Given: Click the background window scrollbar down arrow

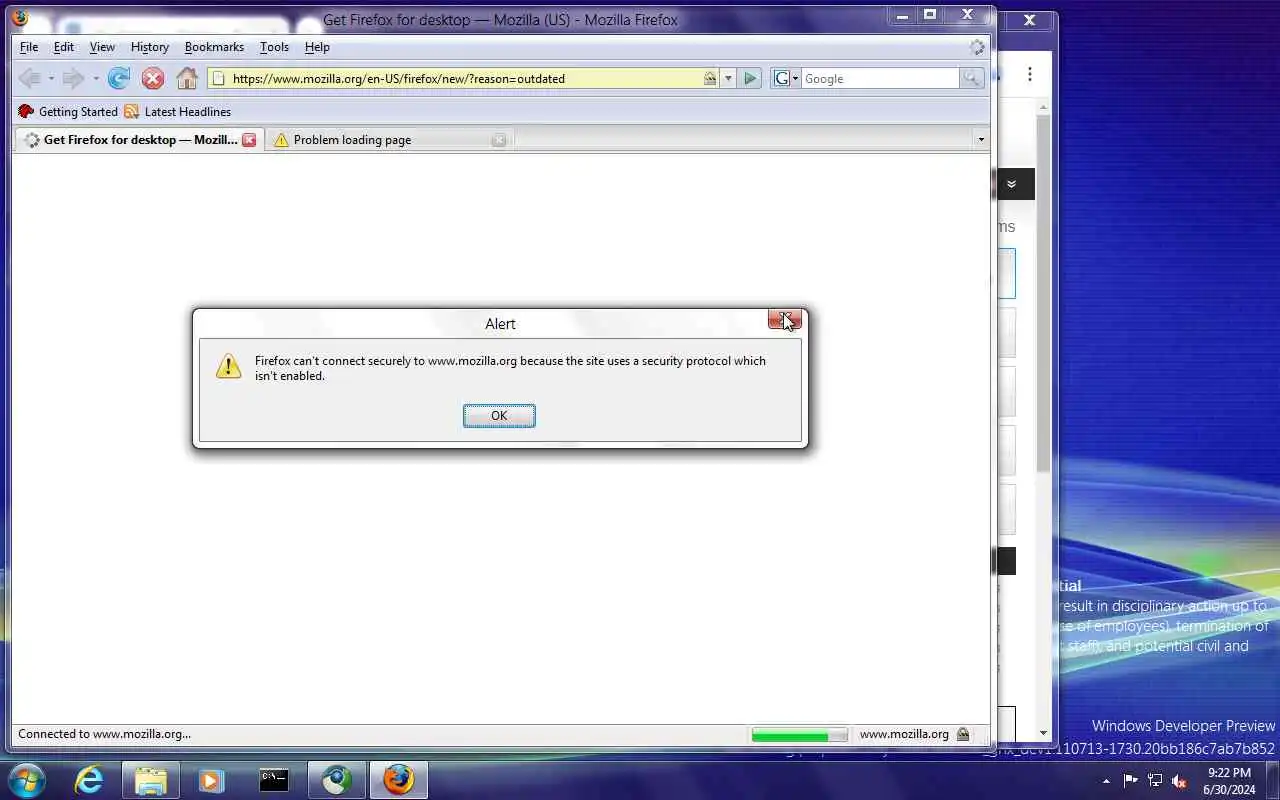Looking at the screenshot, I should point(1044,733).
